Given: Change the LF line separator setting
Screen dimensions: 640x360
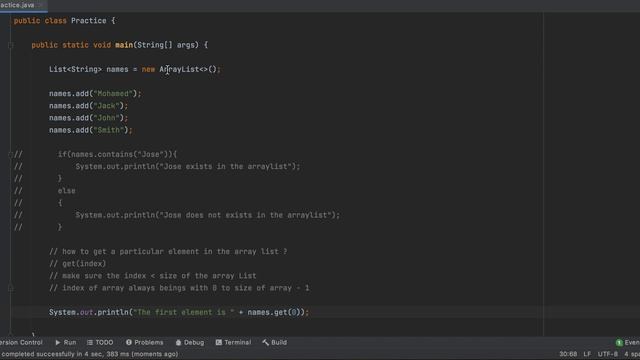Looking at the screenshot, I should [587, 354].
